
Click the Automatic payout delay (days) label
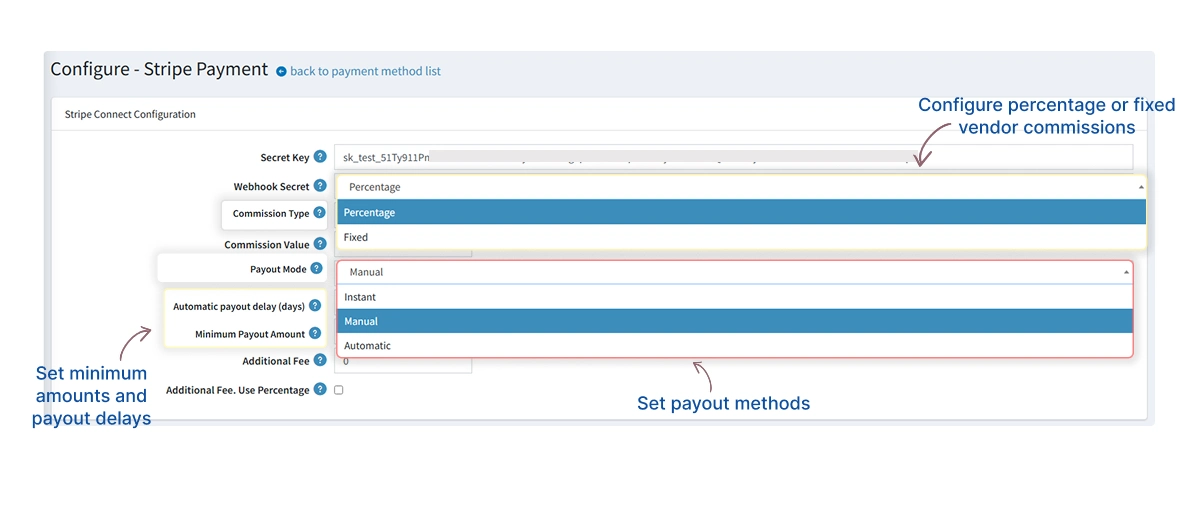(x=239, y=307)
